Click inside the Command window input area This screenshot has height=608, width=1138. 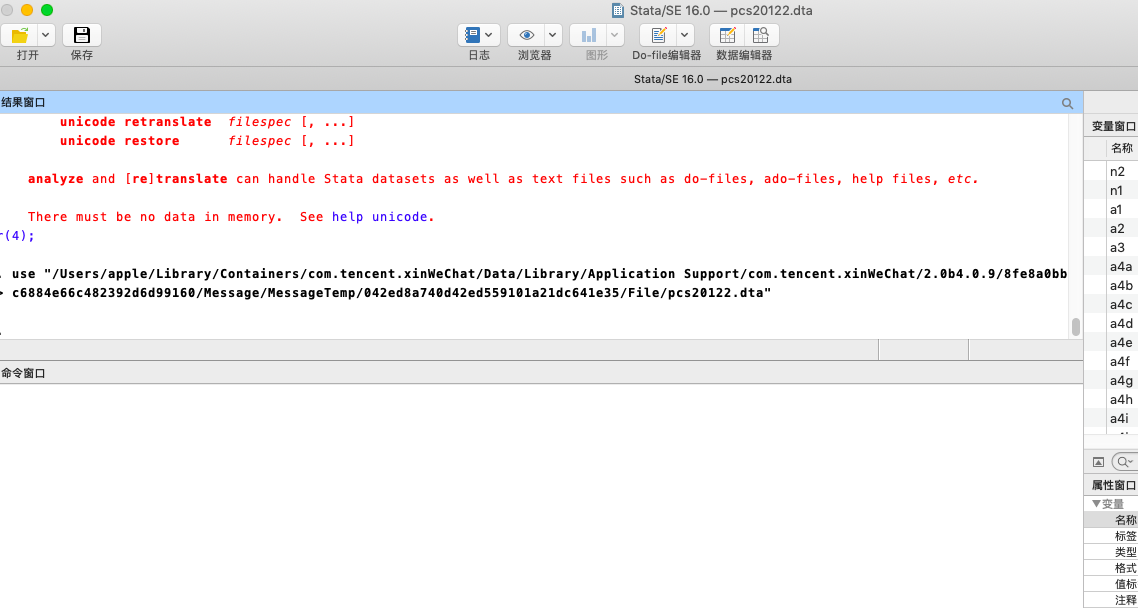(x=541, y=496)
